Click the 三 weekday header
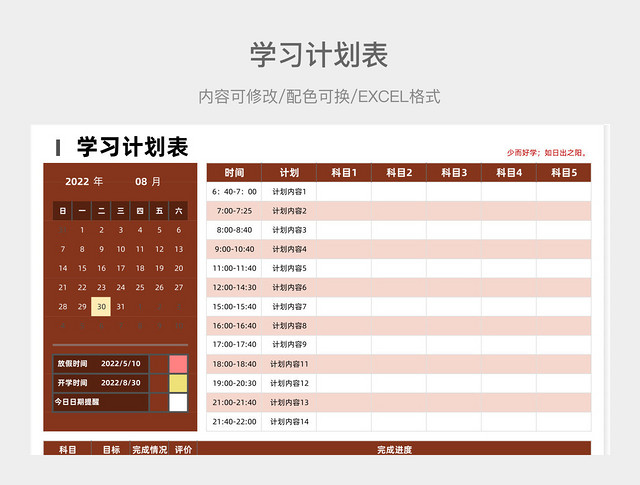This screenshot has width=640, height=485. coord(120,211)
